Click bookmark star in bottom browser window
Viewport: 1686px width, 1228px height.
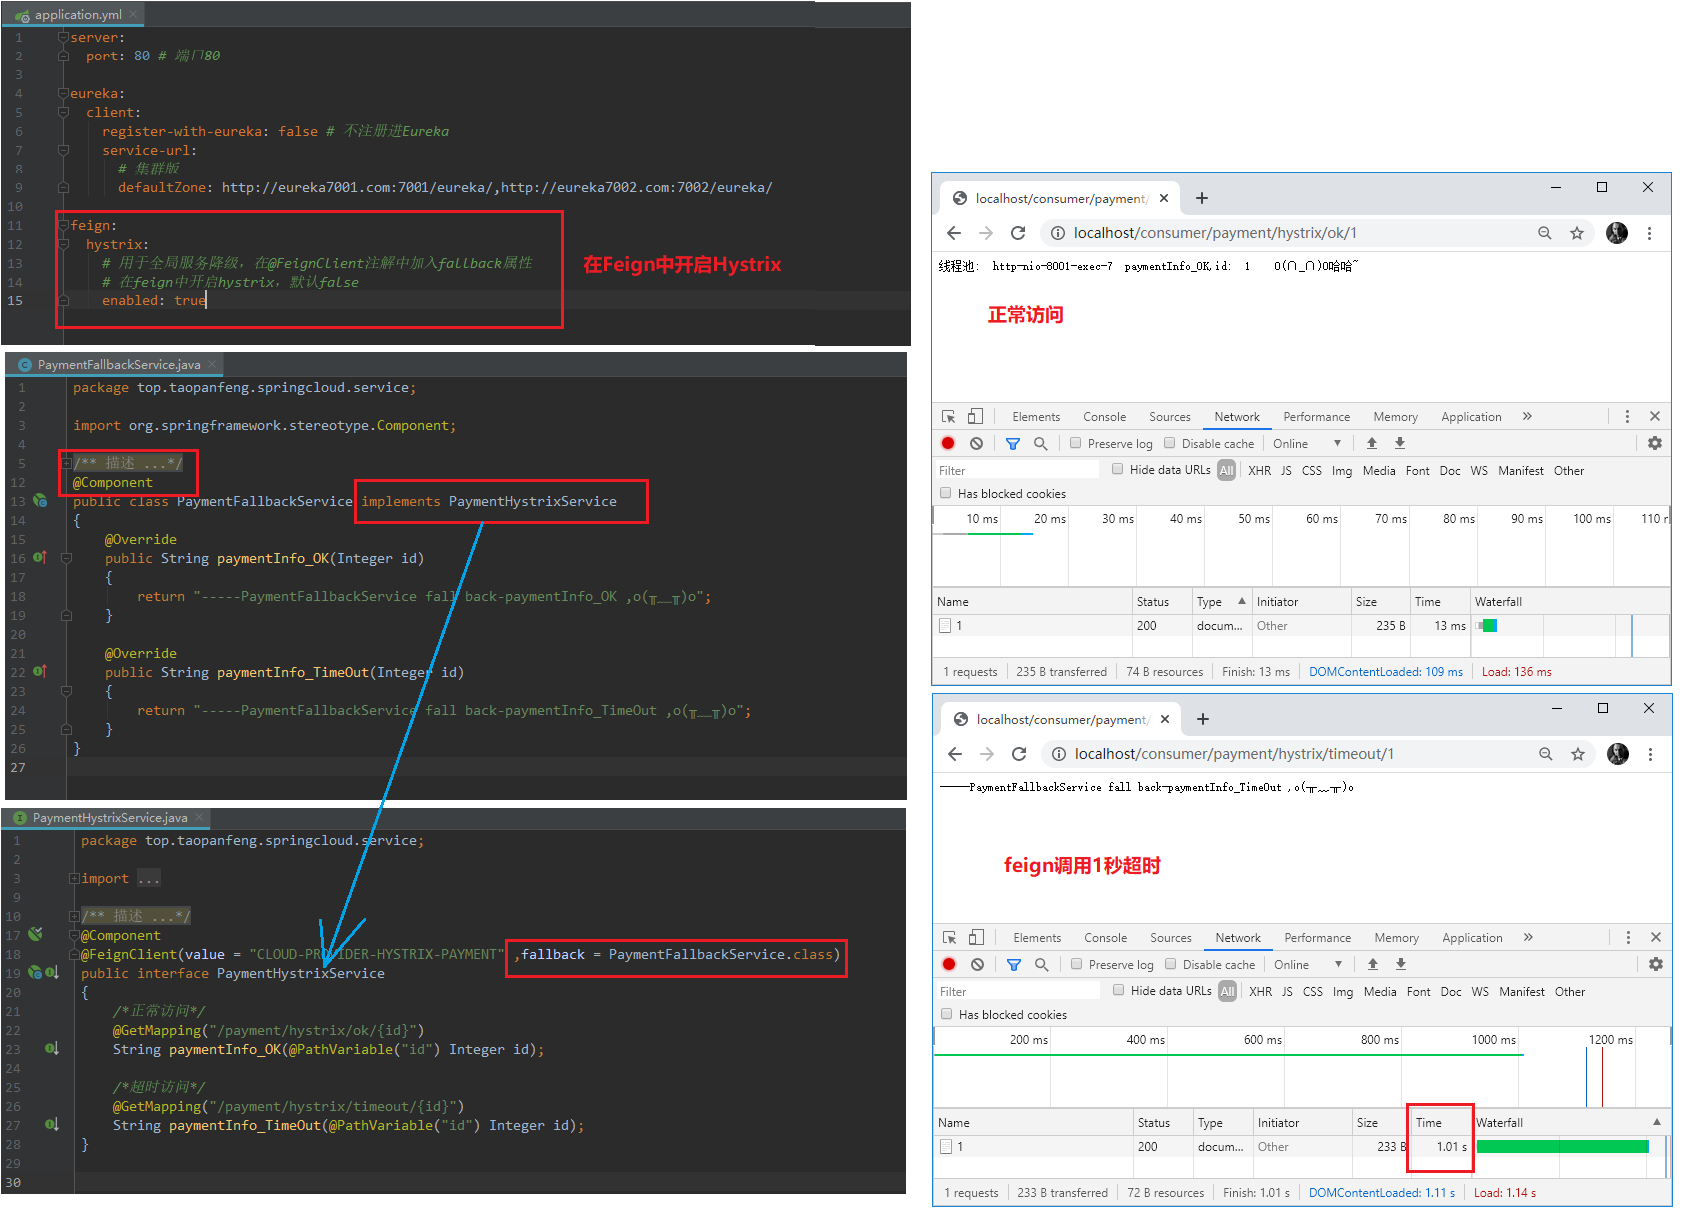click(1578, 754)
